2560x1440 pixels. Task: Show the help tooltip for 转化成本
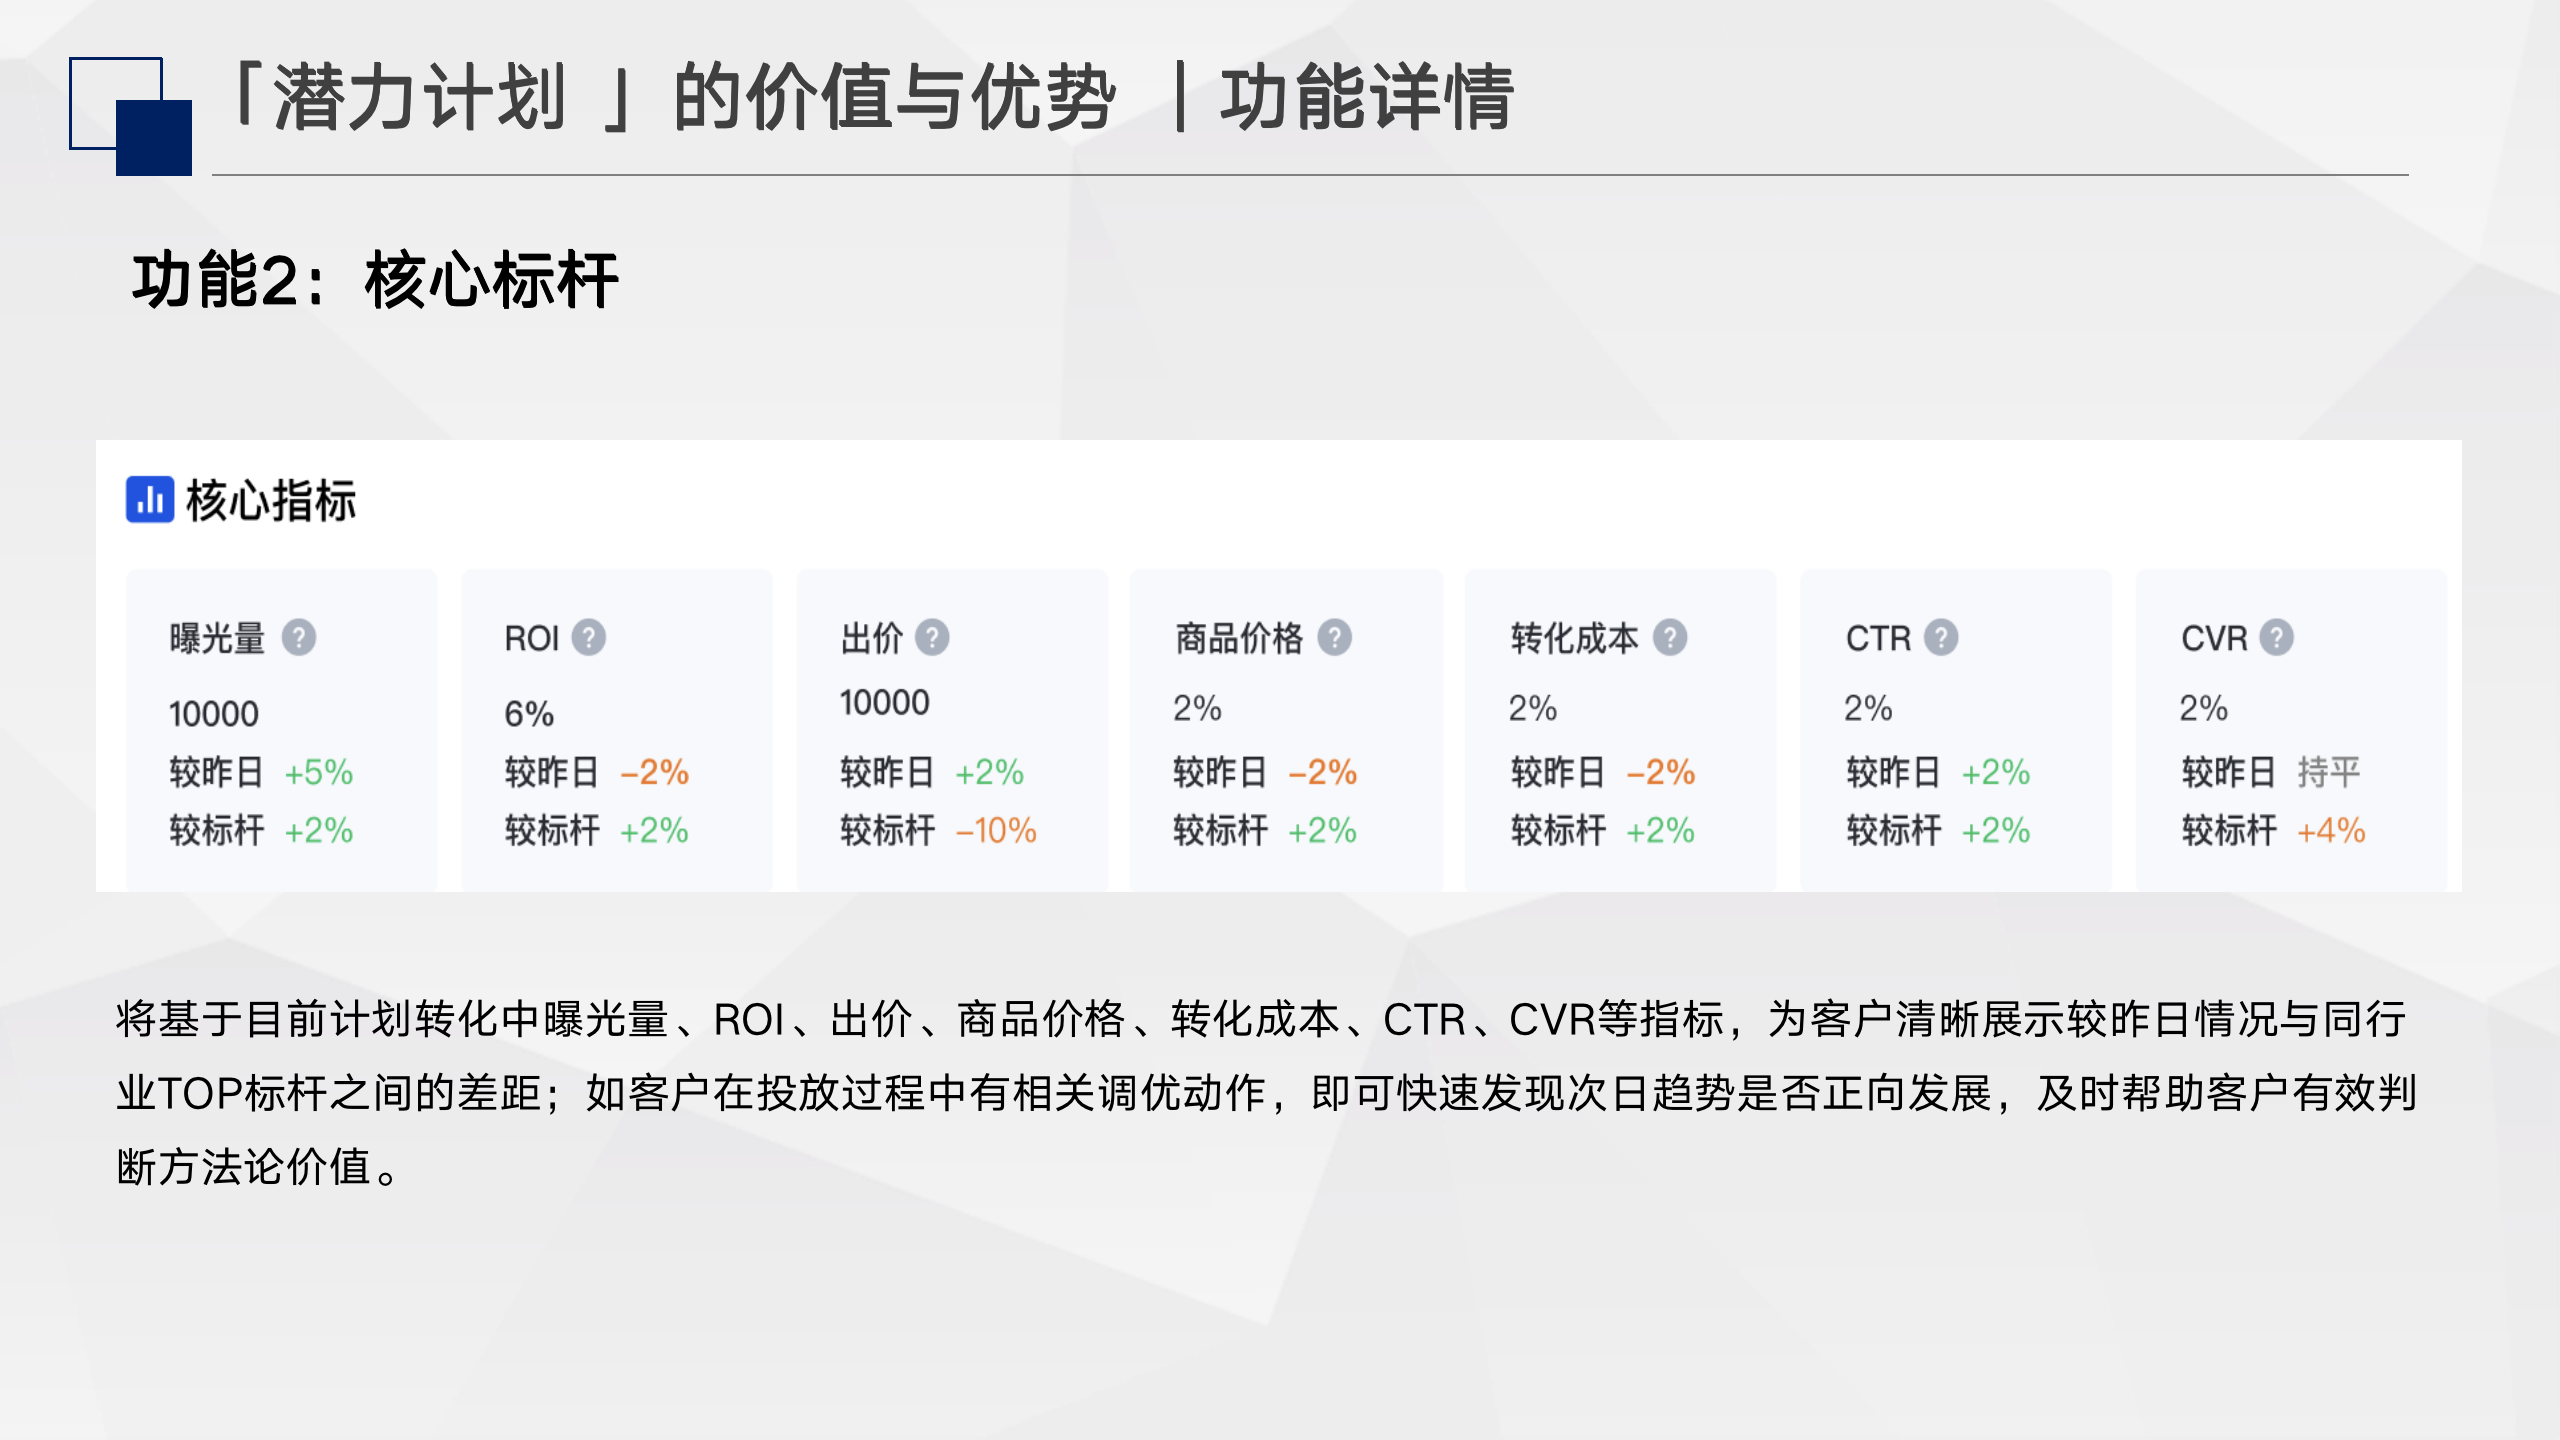[1669, 637]
